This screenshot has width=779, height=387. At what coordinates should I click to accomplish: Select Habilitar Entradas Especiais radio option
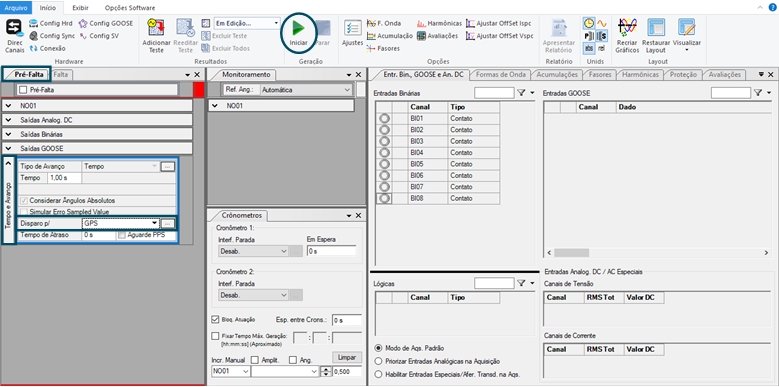tap(379, 375)
